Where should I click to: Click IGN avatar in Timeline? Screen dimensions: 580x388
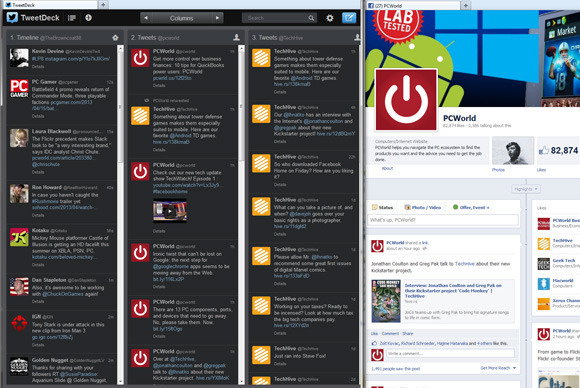(19, 323)
